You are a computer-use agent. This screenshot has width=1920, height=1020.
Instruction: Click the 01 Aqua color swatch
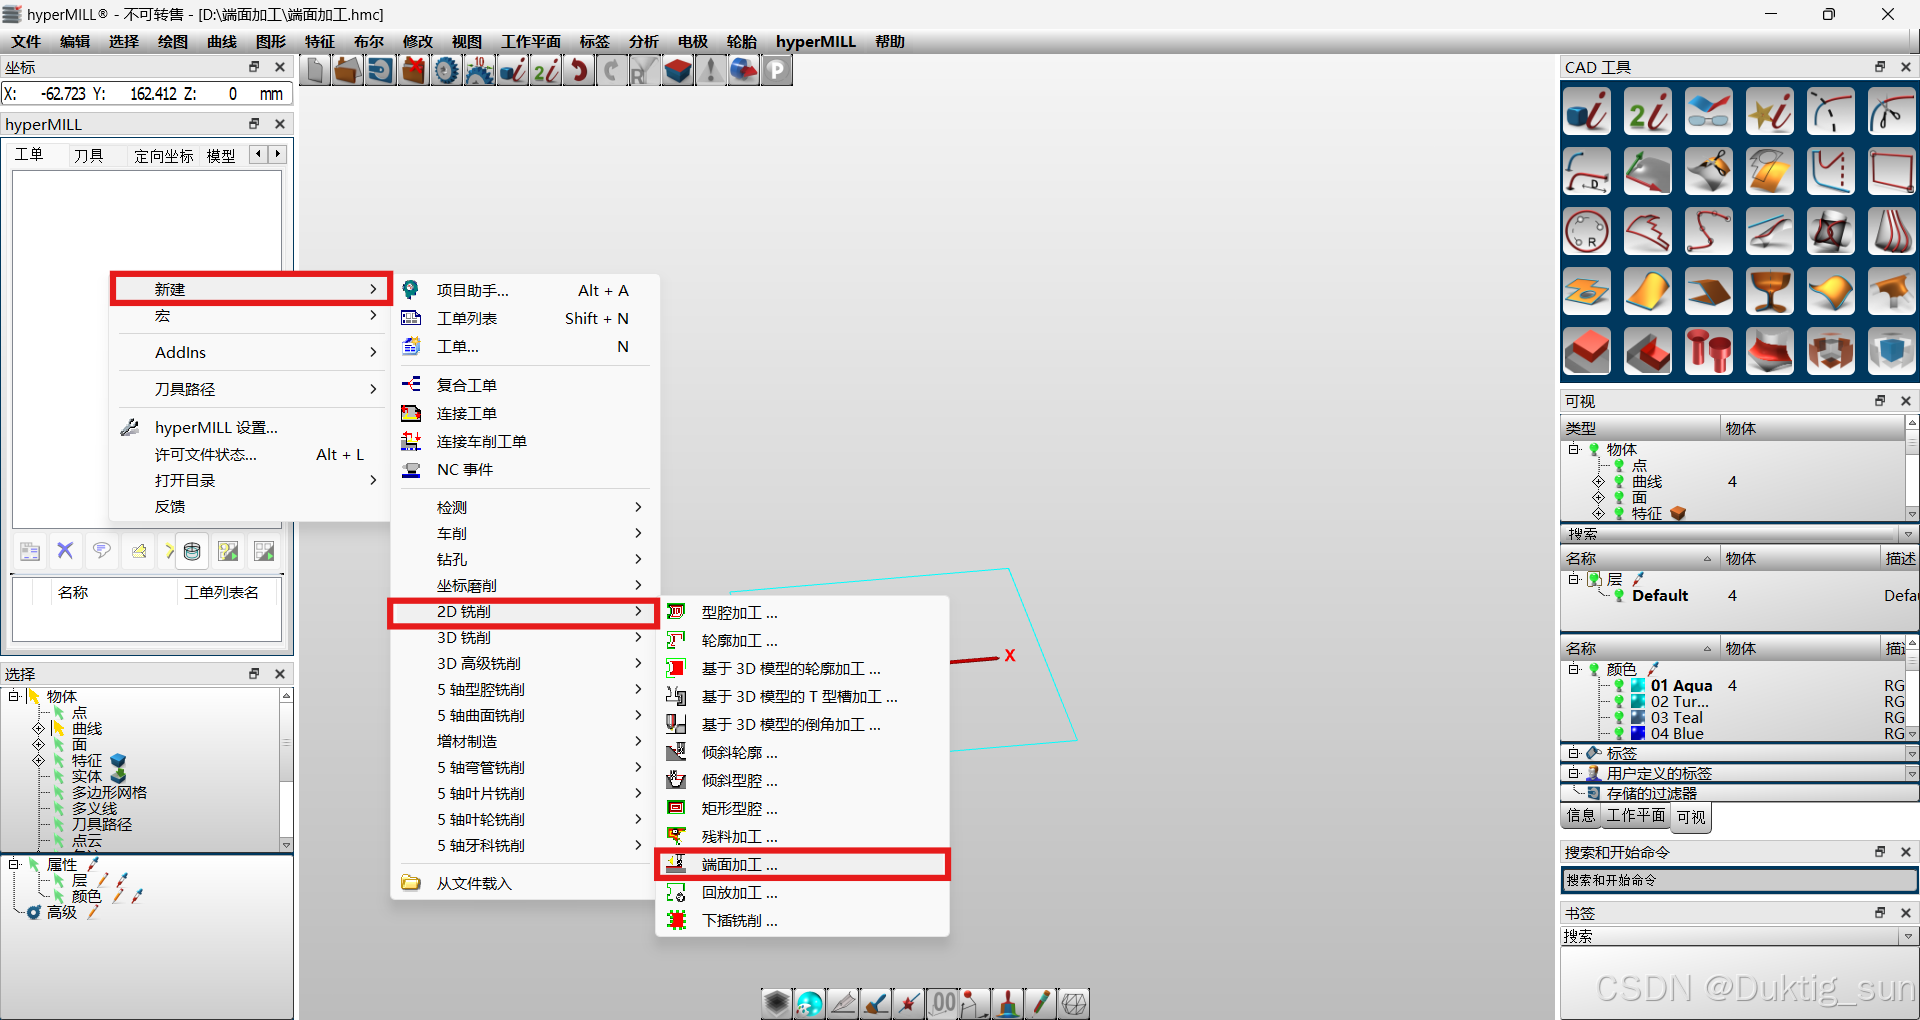pyautogui.click(x=1638, y=686)
